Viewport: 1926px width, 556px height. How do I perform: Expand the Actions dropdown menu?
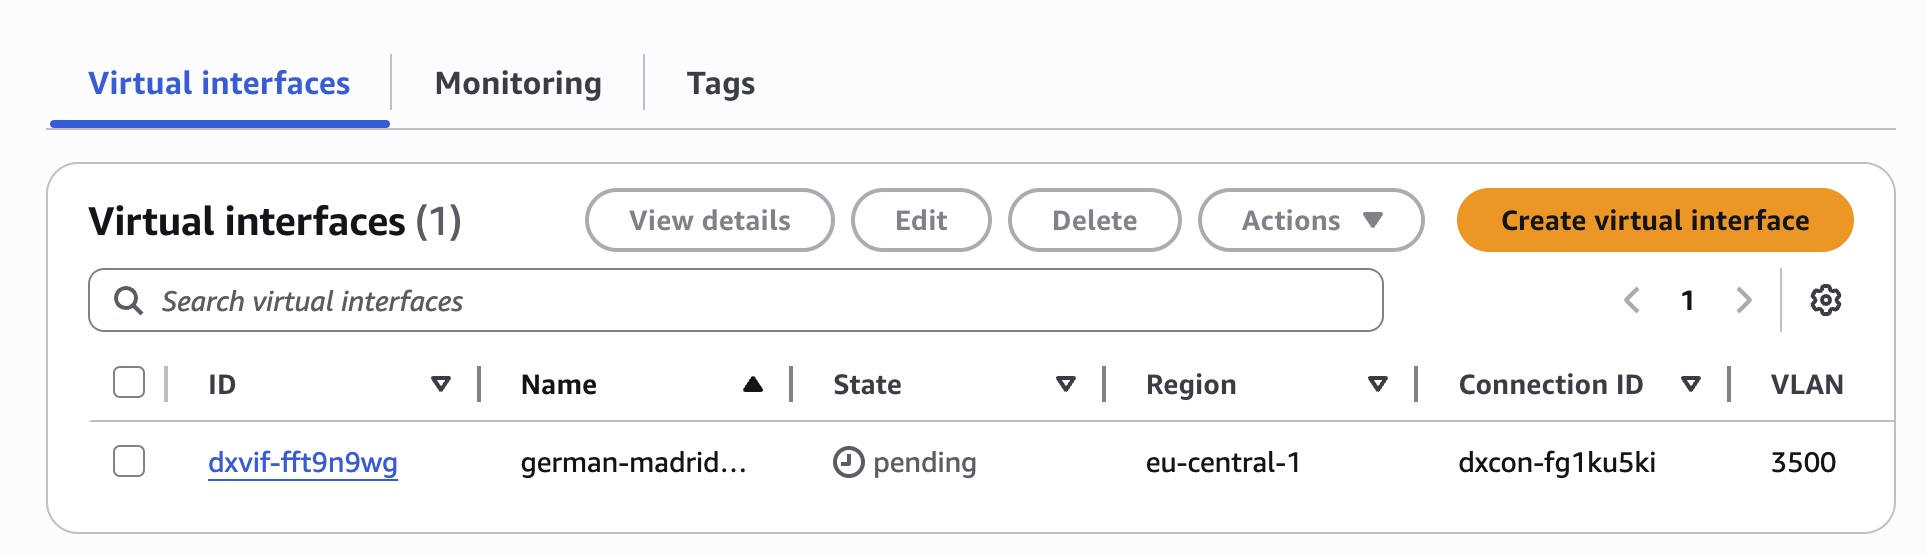click(1310, 220)
